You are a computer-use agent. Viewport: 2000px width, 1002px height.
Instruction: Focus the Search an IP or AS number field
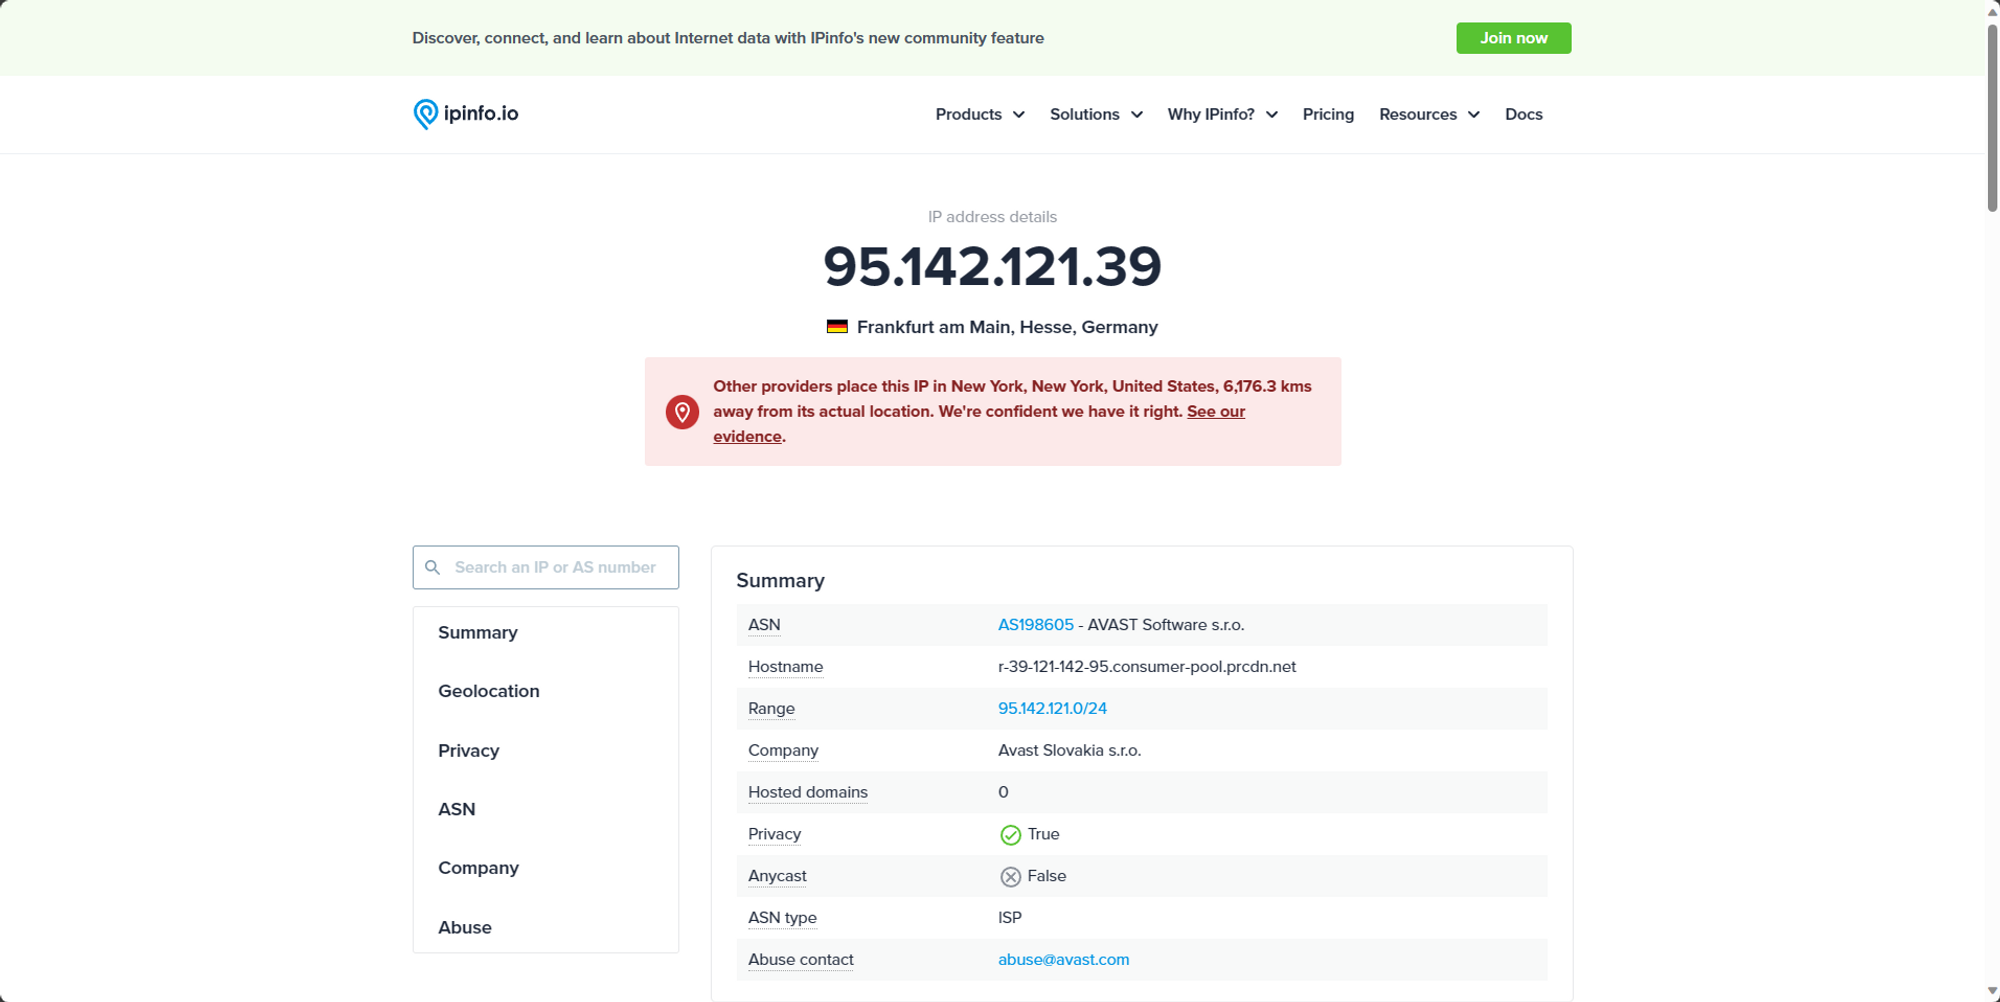[546, 567]
